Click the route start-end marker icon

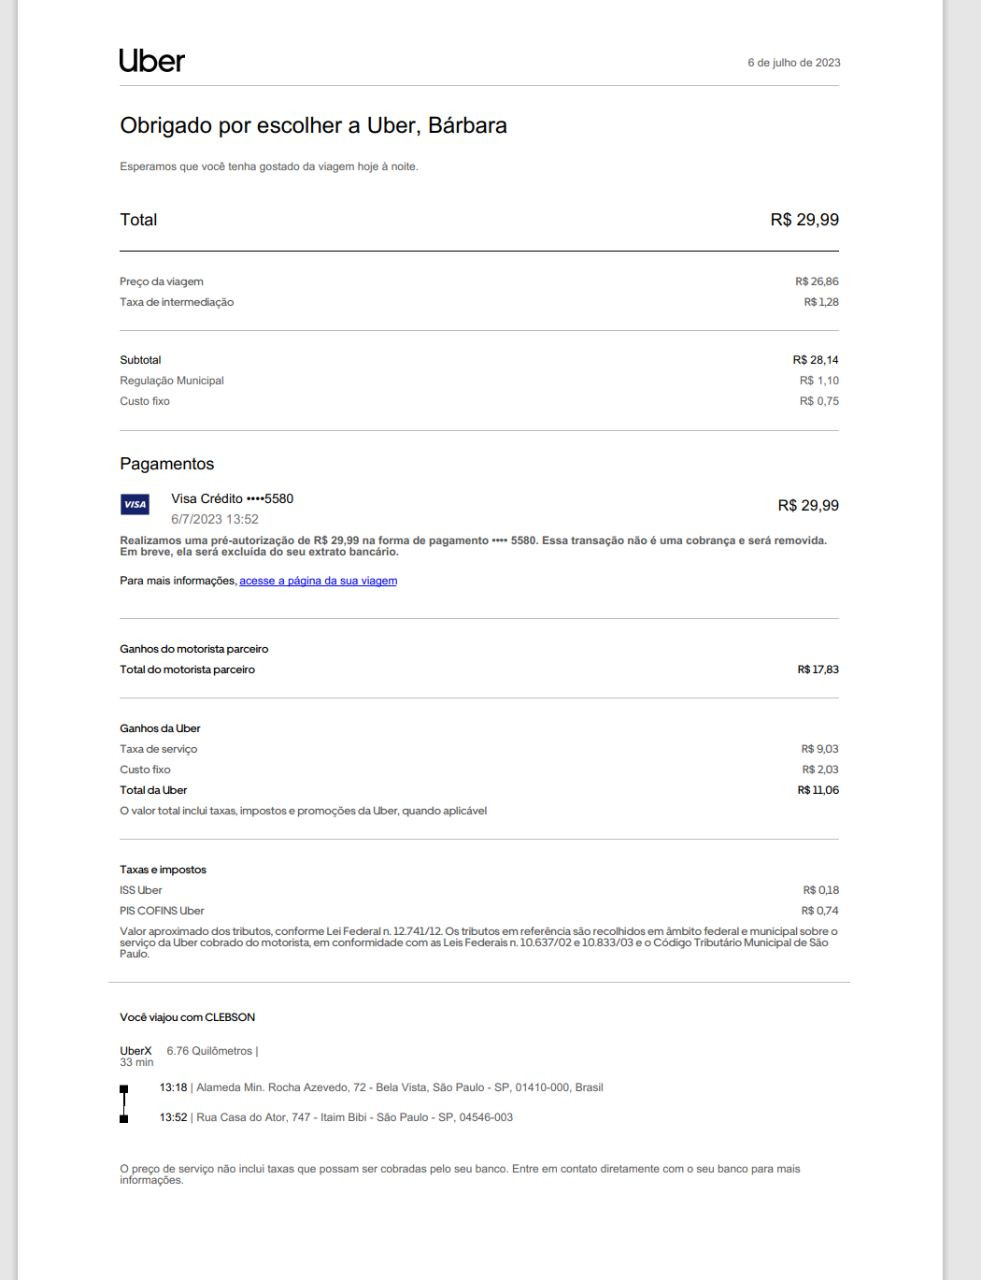(x=124, y=1103)
